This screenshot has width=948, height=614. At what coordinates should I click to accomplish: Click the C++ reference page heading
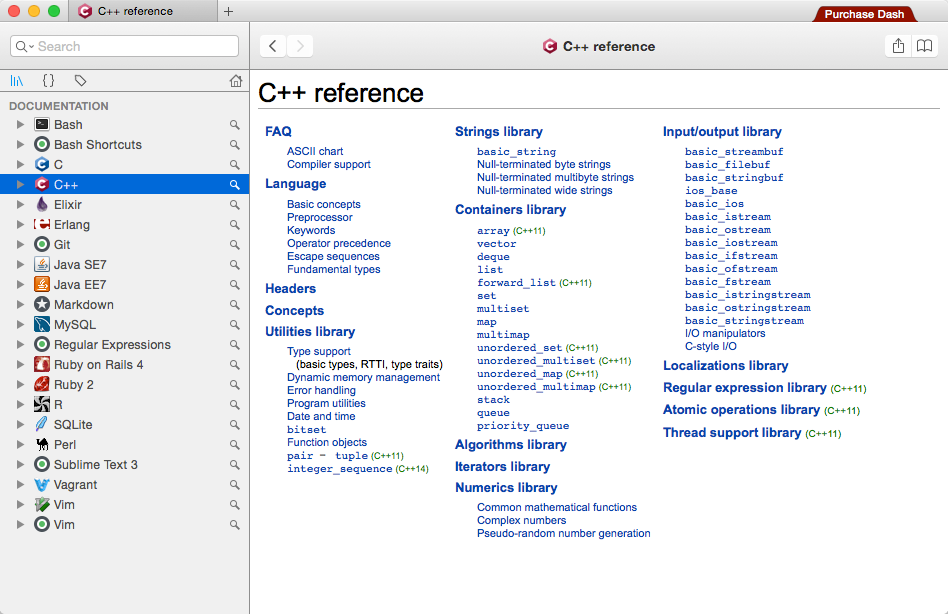coord(341,93)
